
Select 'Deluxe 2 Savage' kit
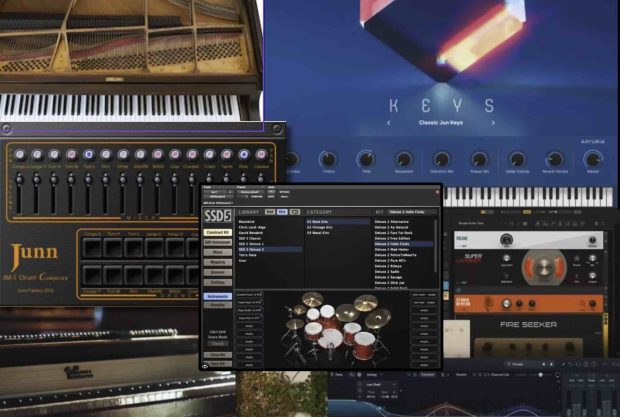click(x=388, y=277)
